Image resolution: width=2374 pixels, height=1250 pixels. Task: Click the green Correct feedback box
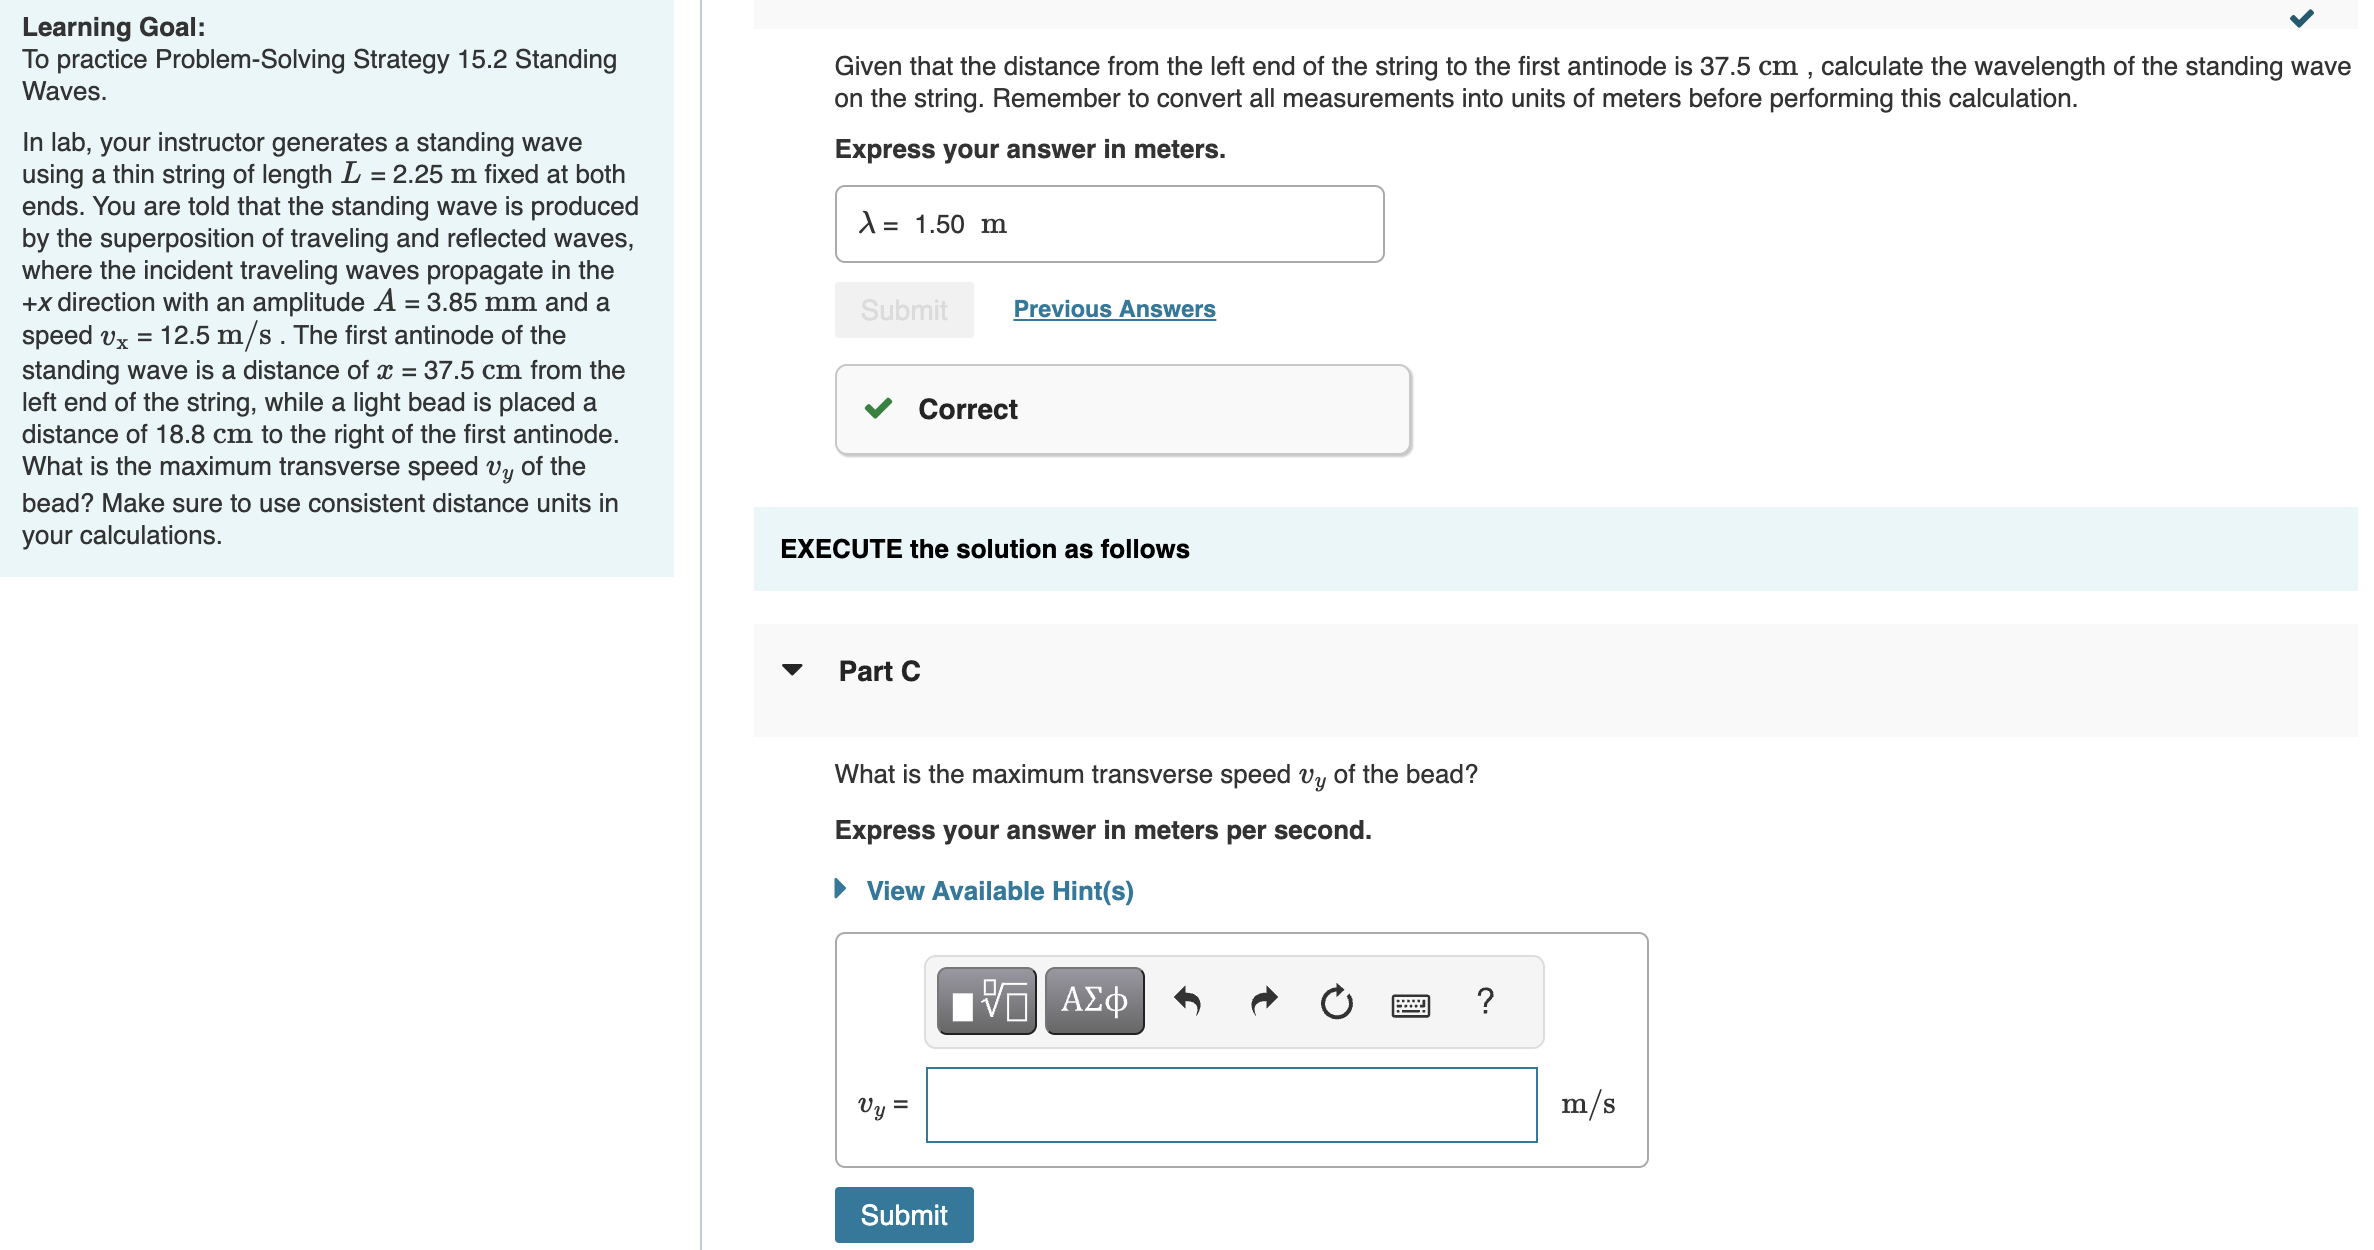(1123, 410)
